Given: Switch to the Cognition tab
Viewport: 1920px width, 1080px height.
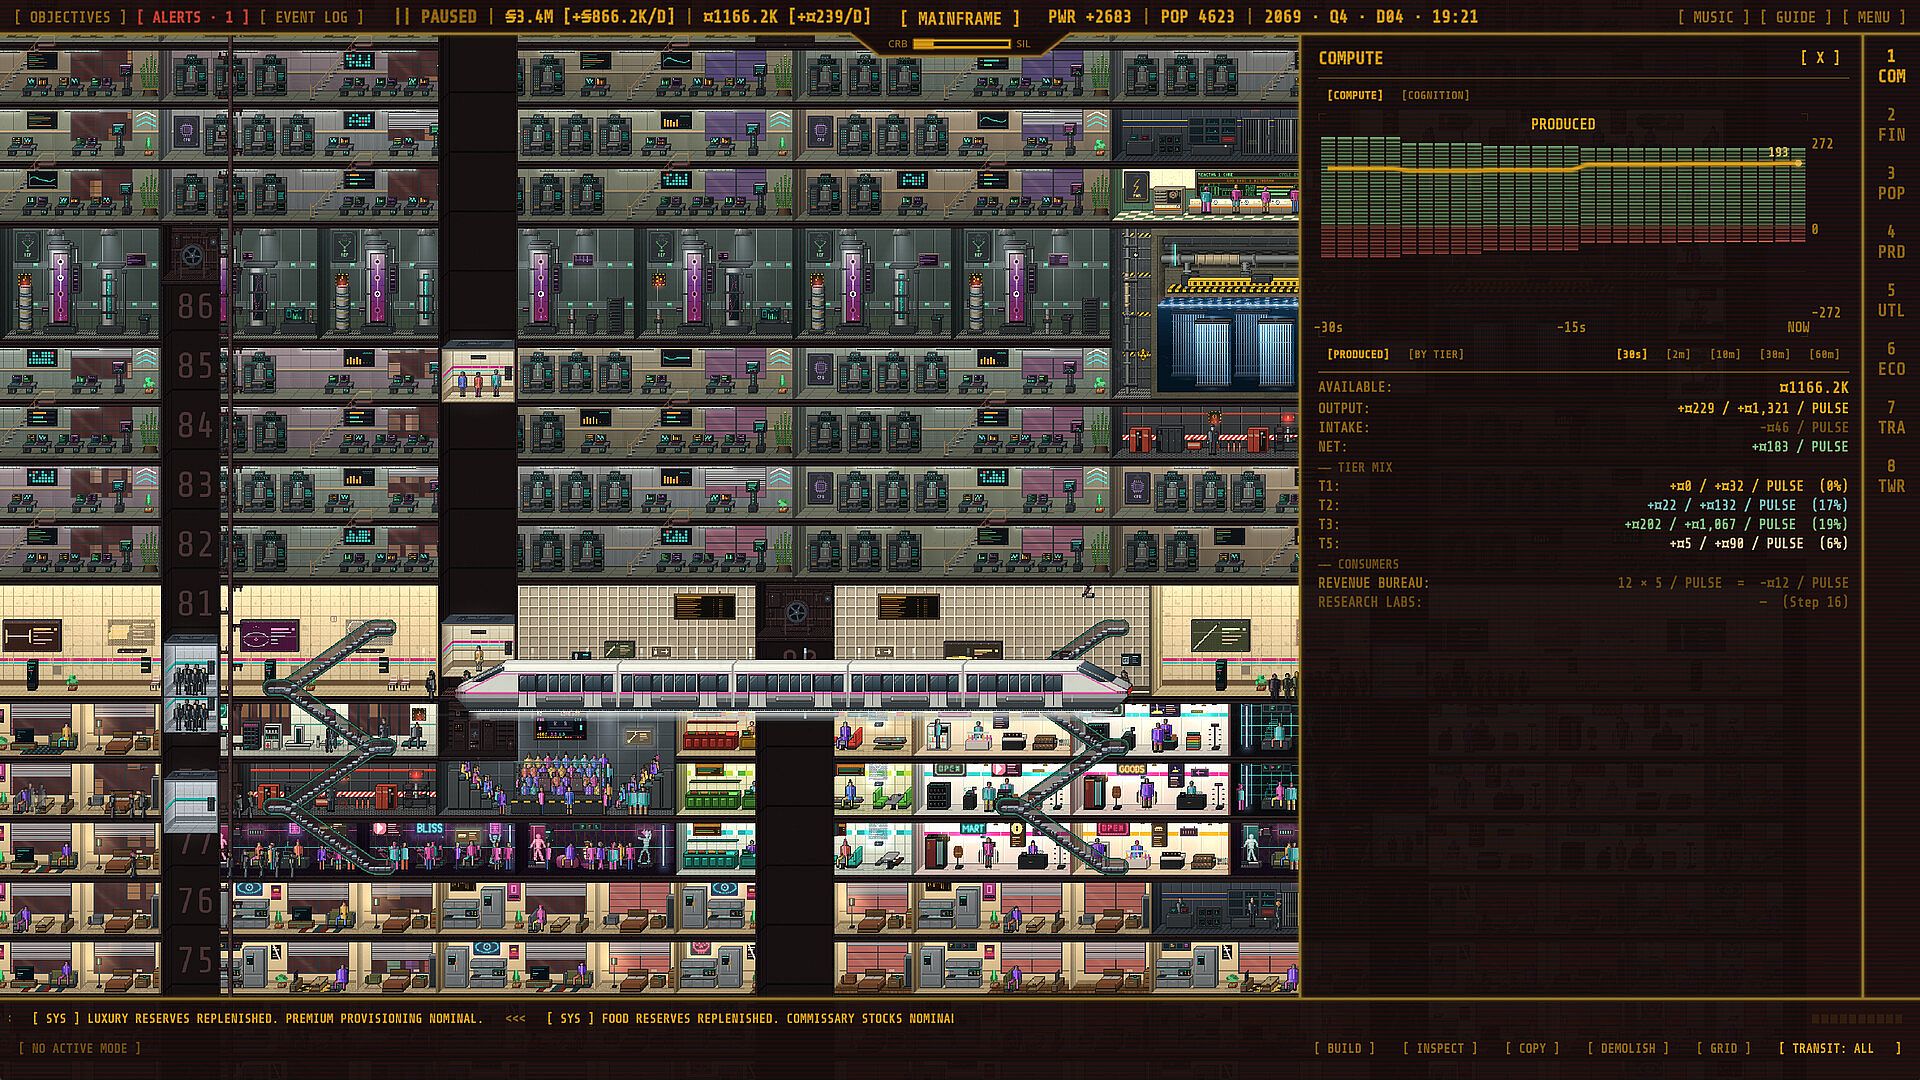Looking at the screenshot, I should (x=1435, y=95).
